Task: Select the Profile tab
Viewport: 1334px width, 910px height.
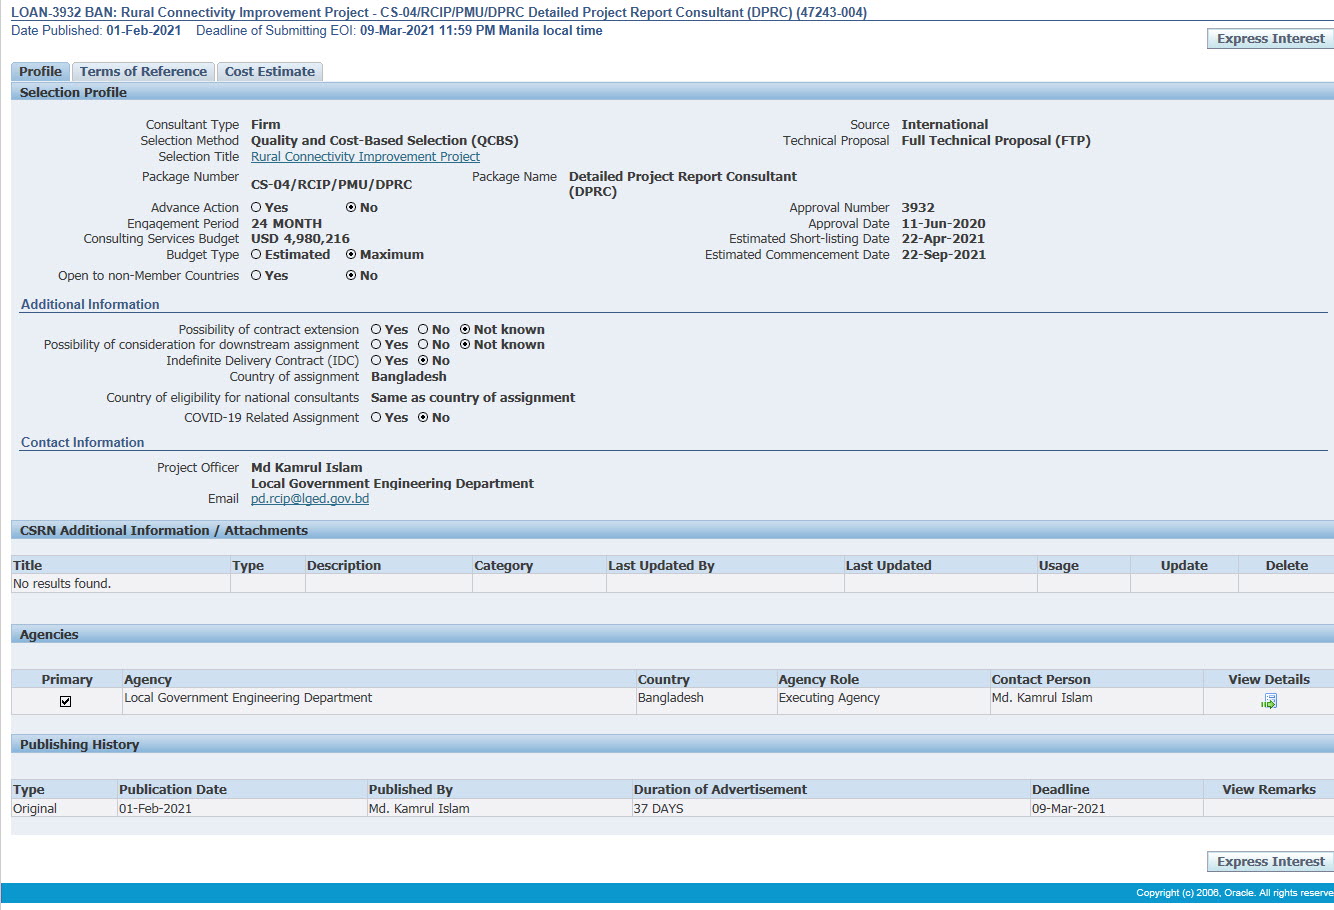Action: point(40,72)
